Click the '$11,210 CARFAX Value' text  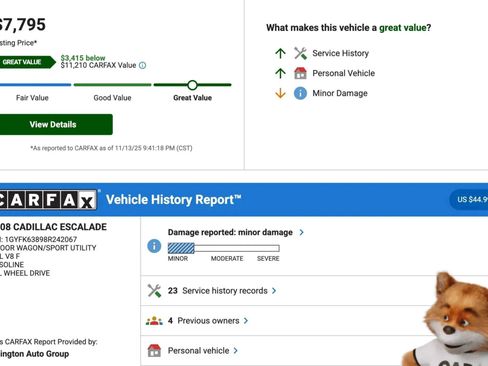(98, 65)
